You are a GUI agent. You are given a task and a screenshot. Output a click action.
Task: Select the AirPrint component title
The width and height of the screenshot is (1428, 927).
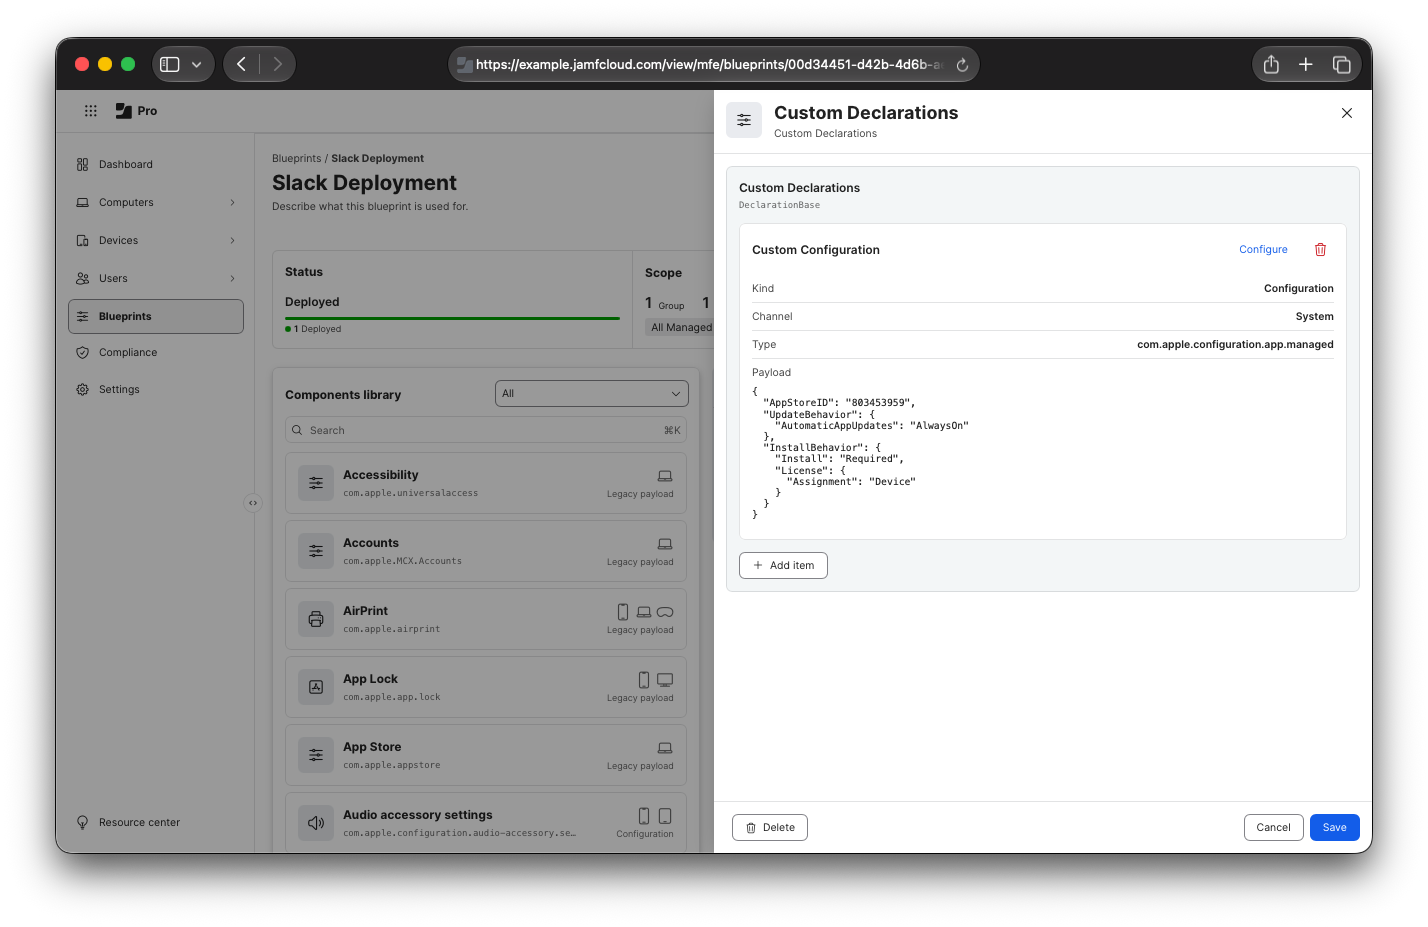coord(366,611)
